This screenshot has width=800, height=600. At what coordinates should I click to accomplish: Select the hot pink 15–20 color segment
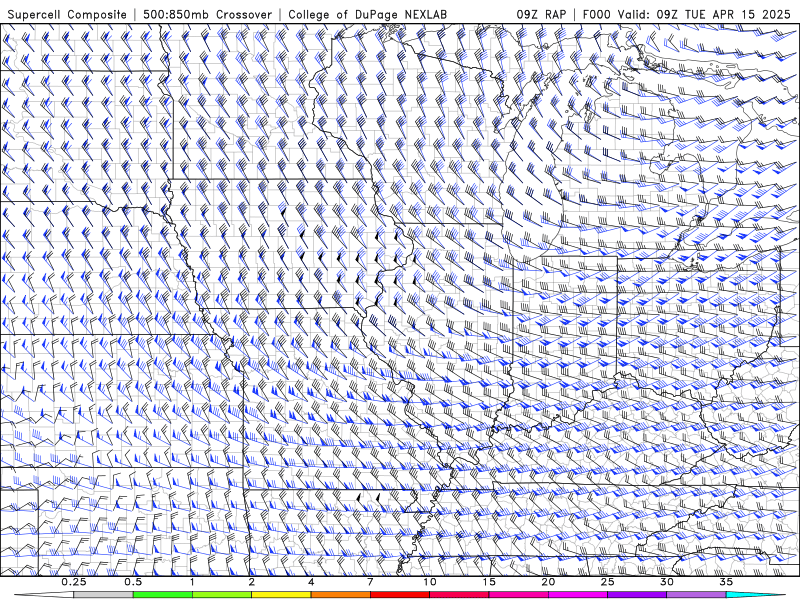[518, 595]
